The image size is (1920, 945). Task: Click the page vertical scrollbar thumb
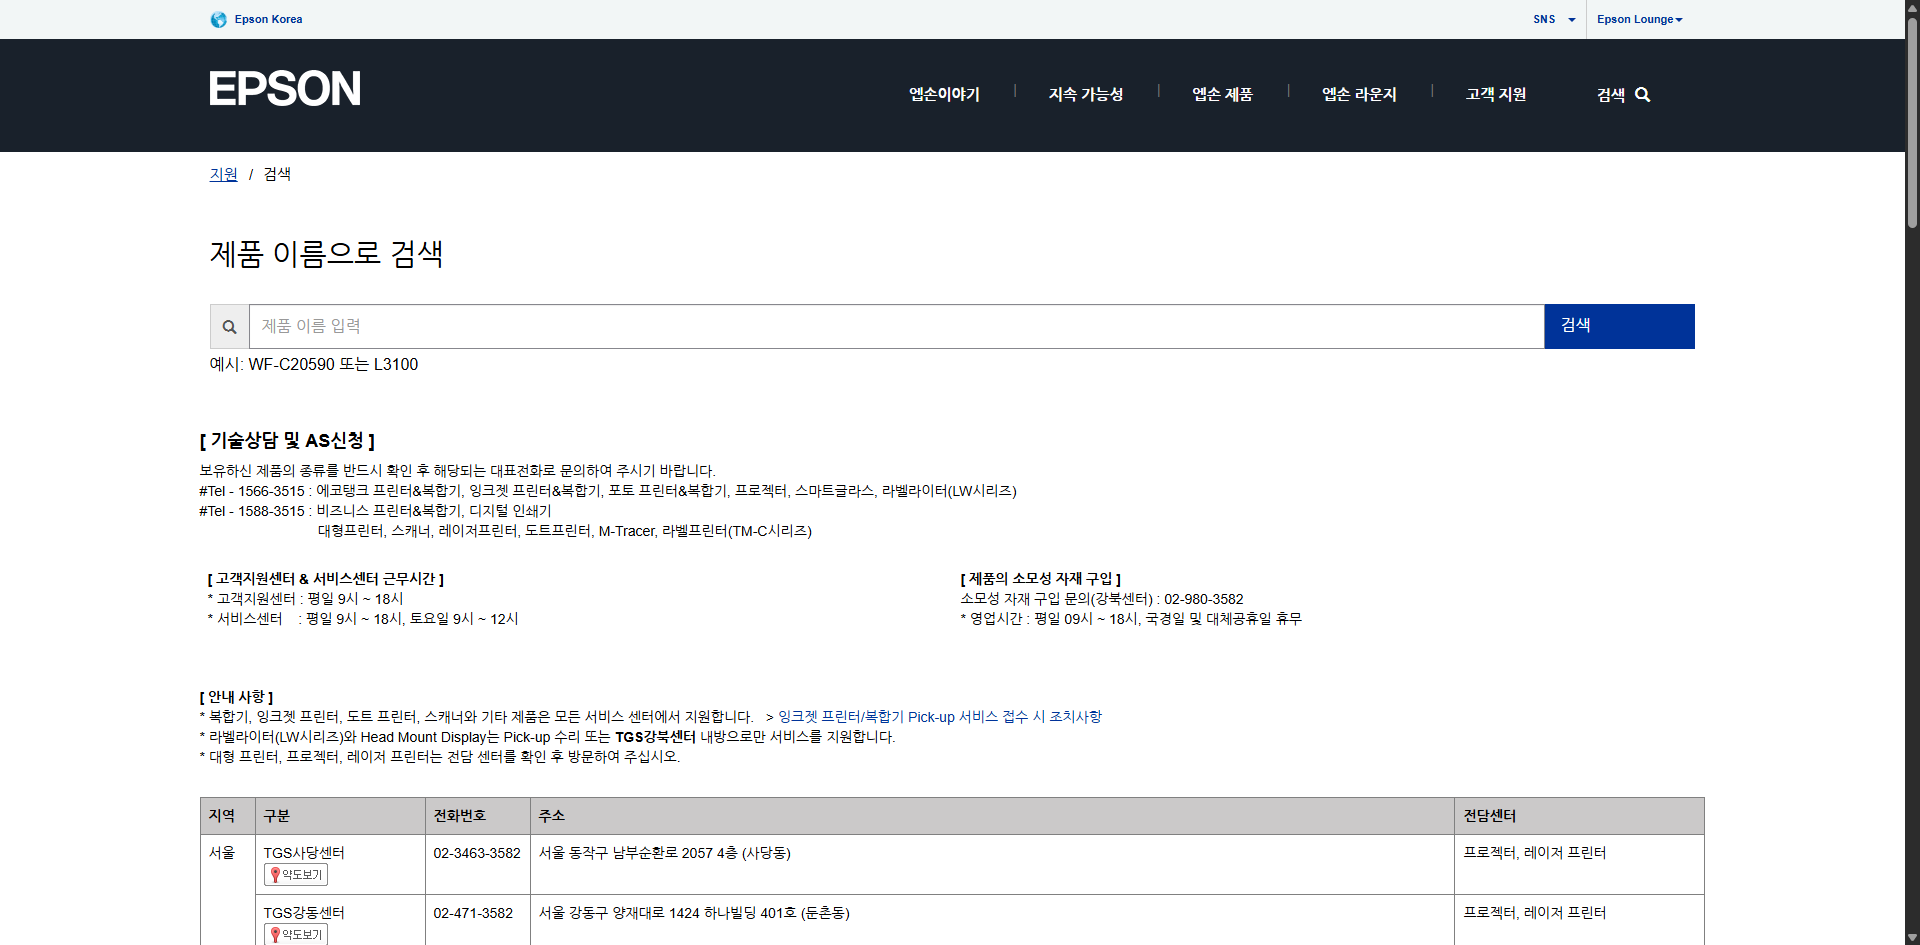point(1912,120)
